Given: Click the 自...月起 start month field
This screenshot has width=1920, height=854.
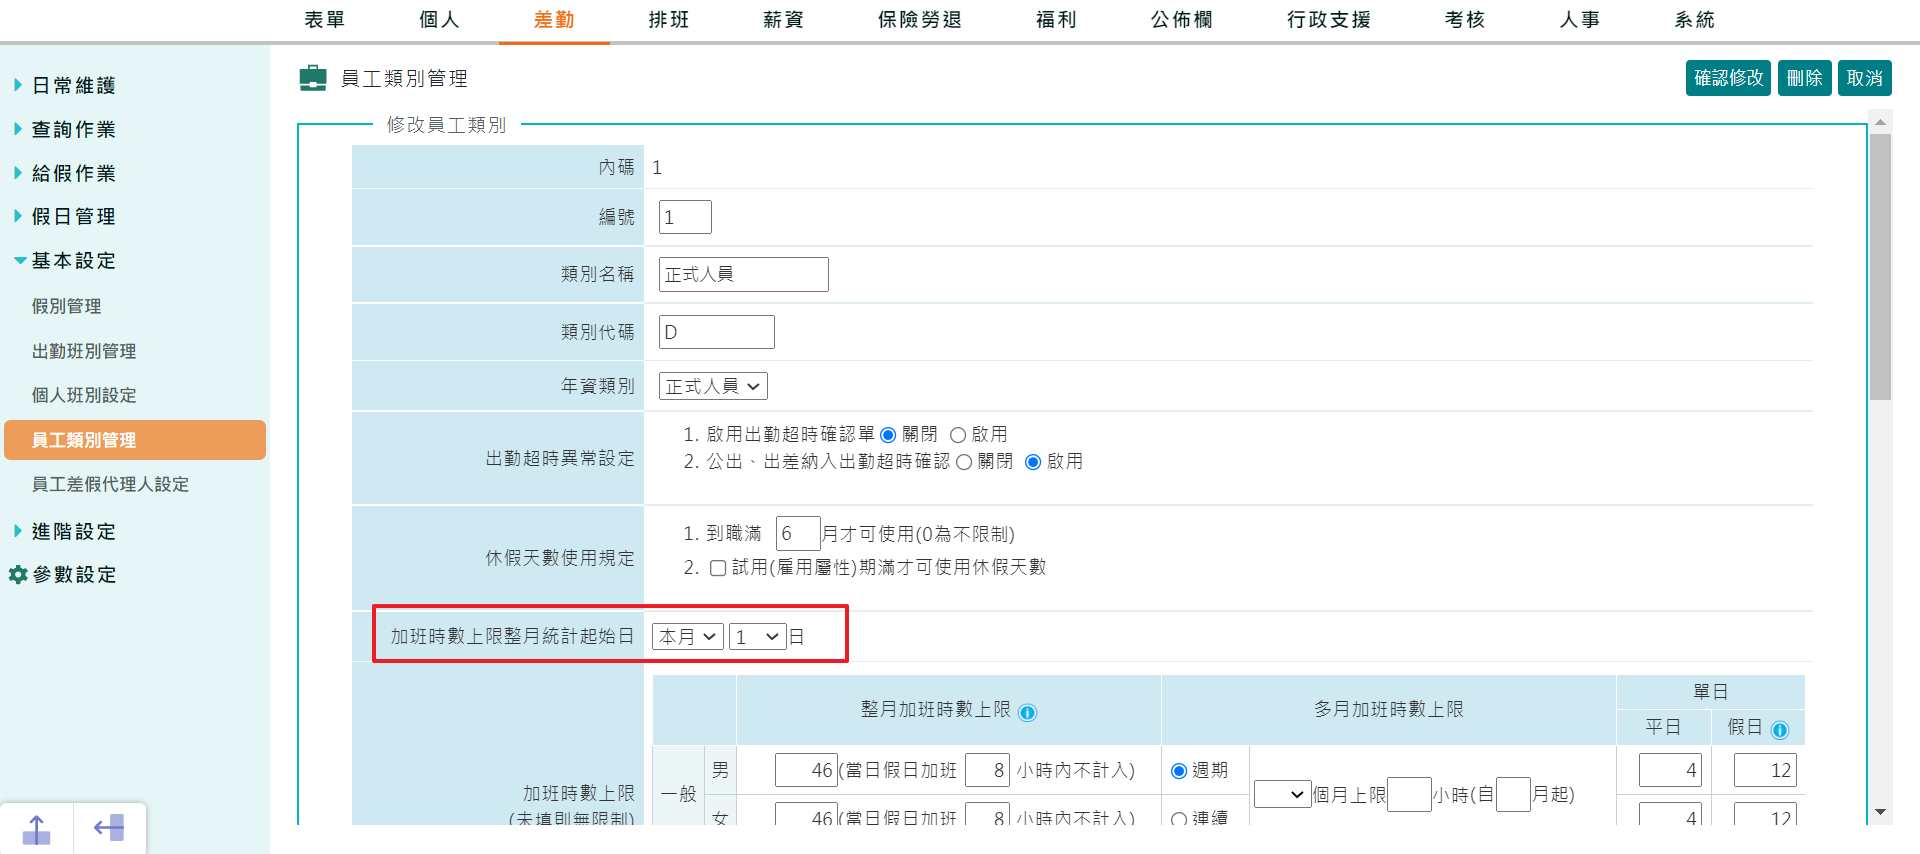Looking at the screenshot, I should 1513,794.
